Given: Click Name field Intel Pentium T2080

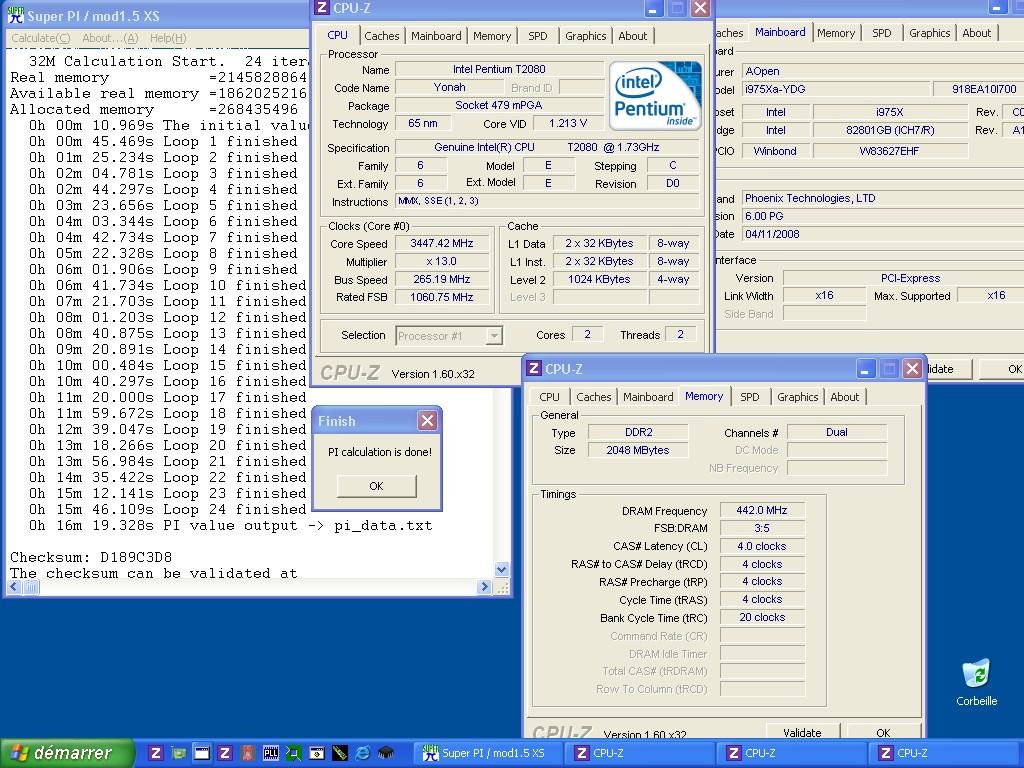Looking at the screenshot, I should click(x=499, y=69).
